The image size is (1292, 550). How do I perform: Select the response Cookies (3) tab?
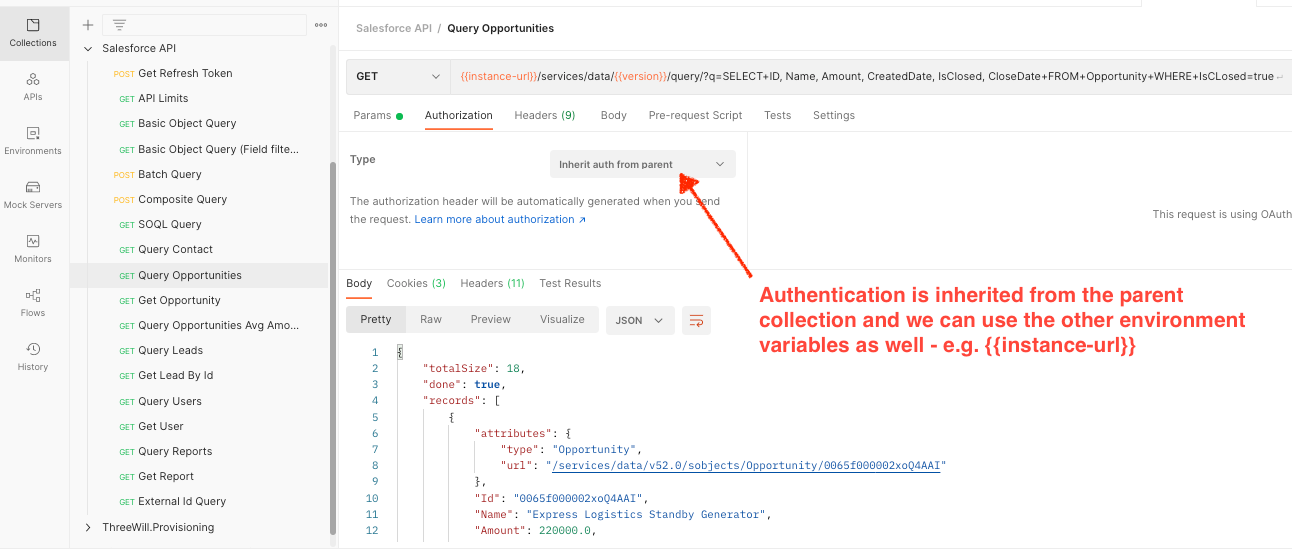click(416, 283)
